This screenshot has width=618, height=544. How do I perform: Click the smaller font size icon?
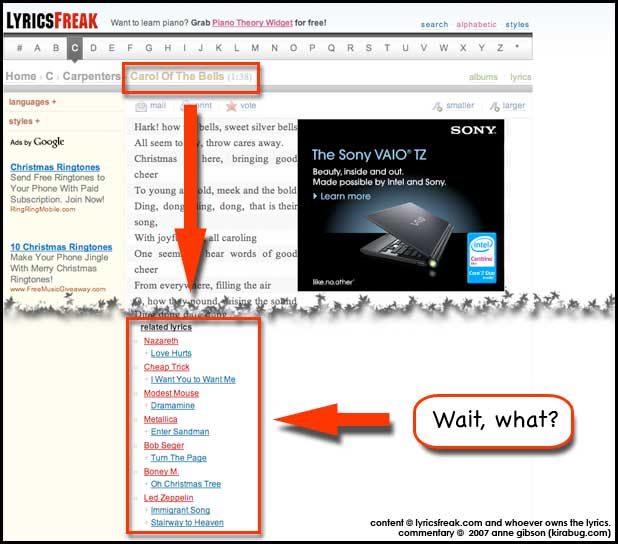437,106
